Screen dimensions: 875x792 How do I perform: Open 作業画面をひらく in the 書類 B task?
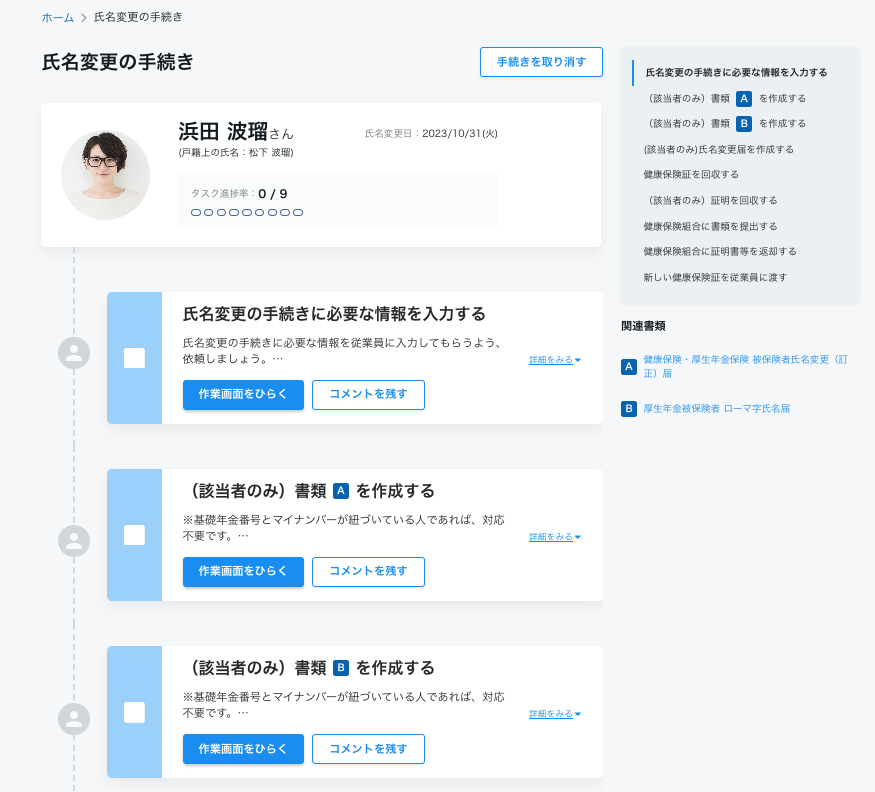(243, 749)
